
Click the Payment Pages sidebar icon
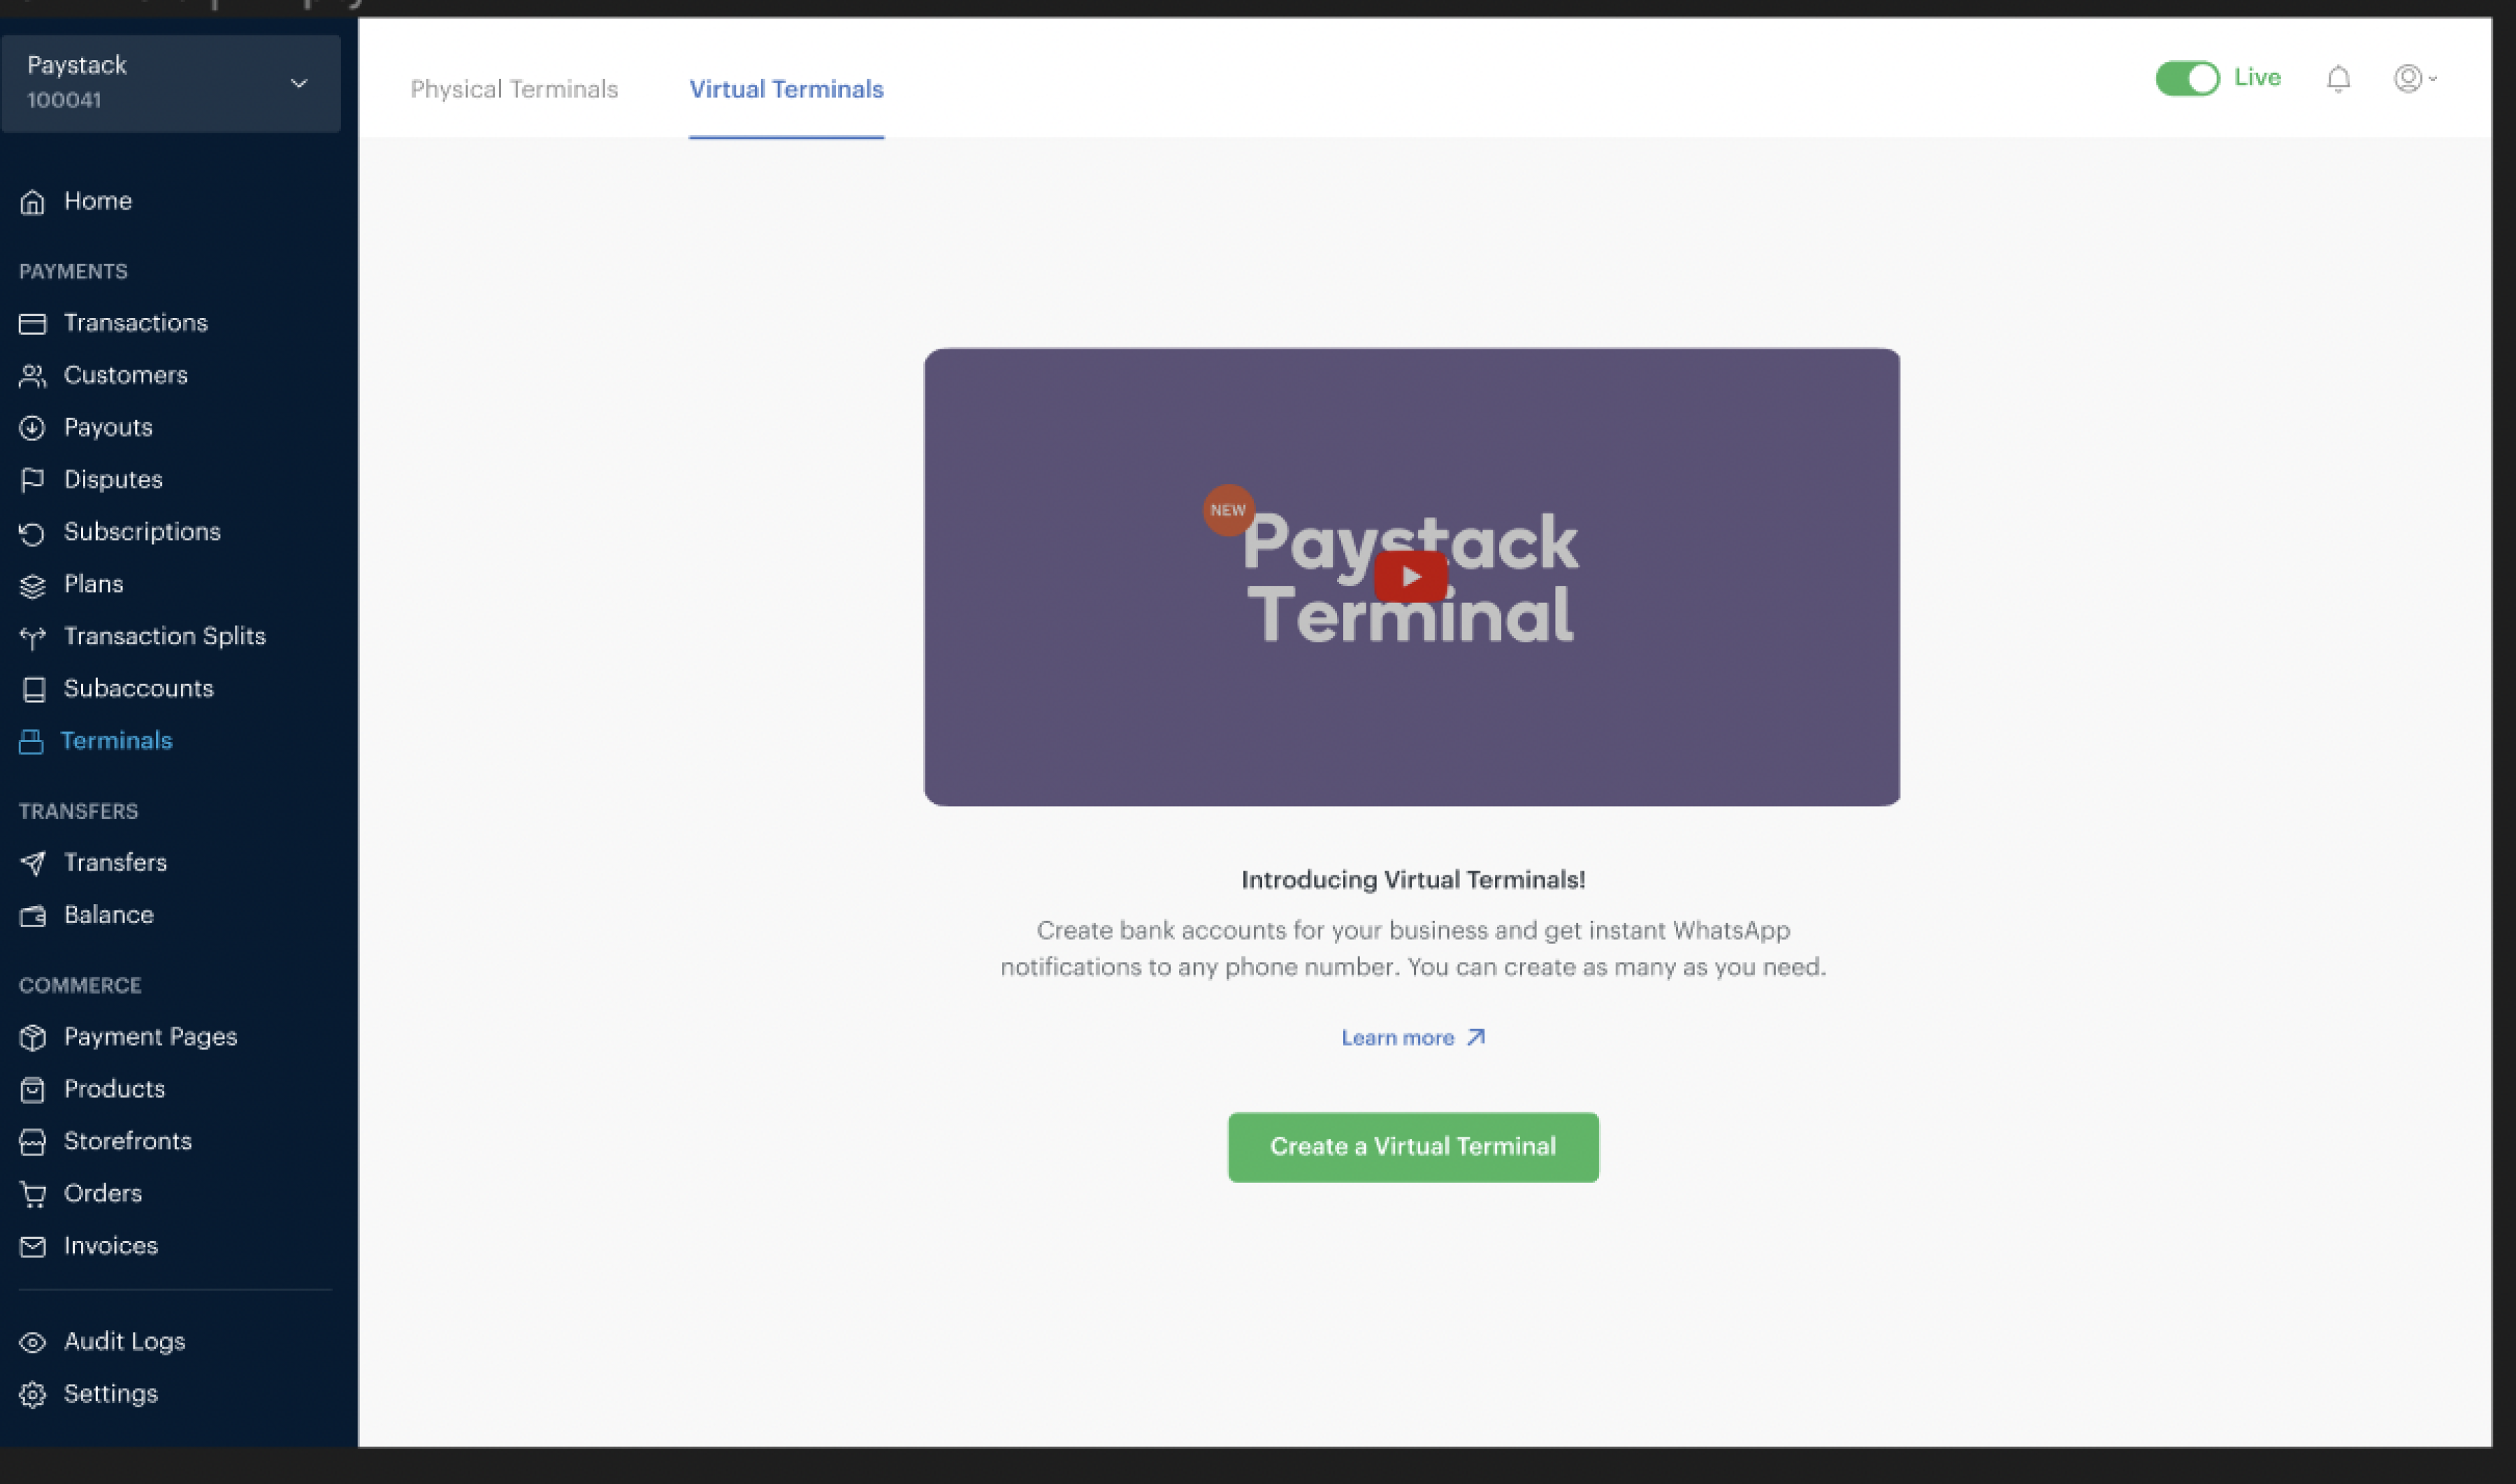coord(32,1037)
